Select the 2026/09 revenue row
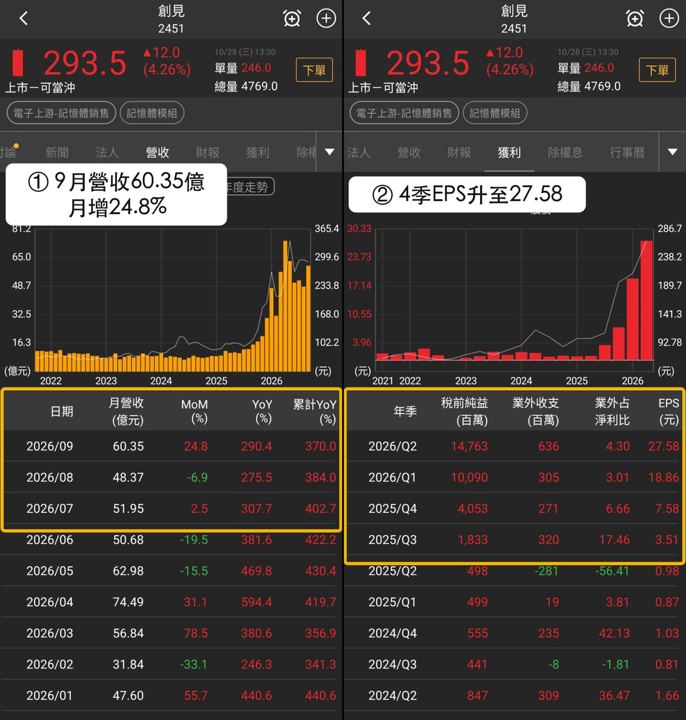686x720 pixels. pyautogui.click(x=171, y=446)
